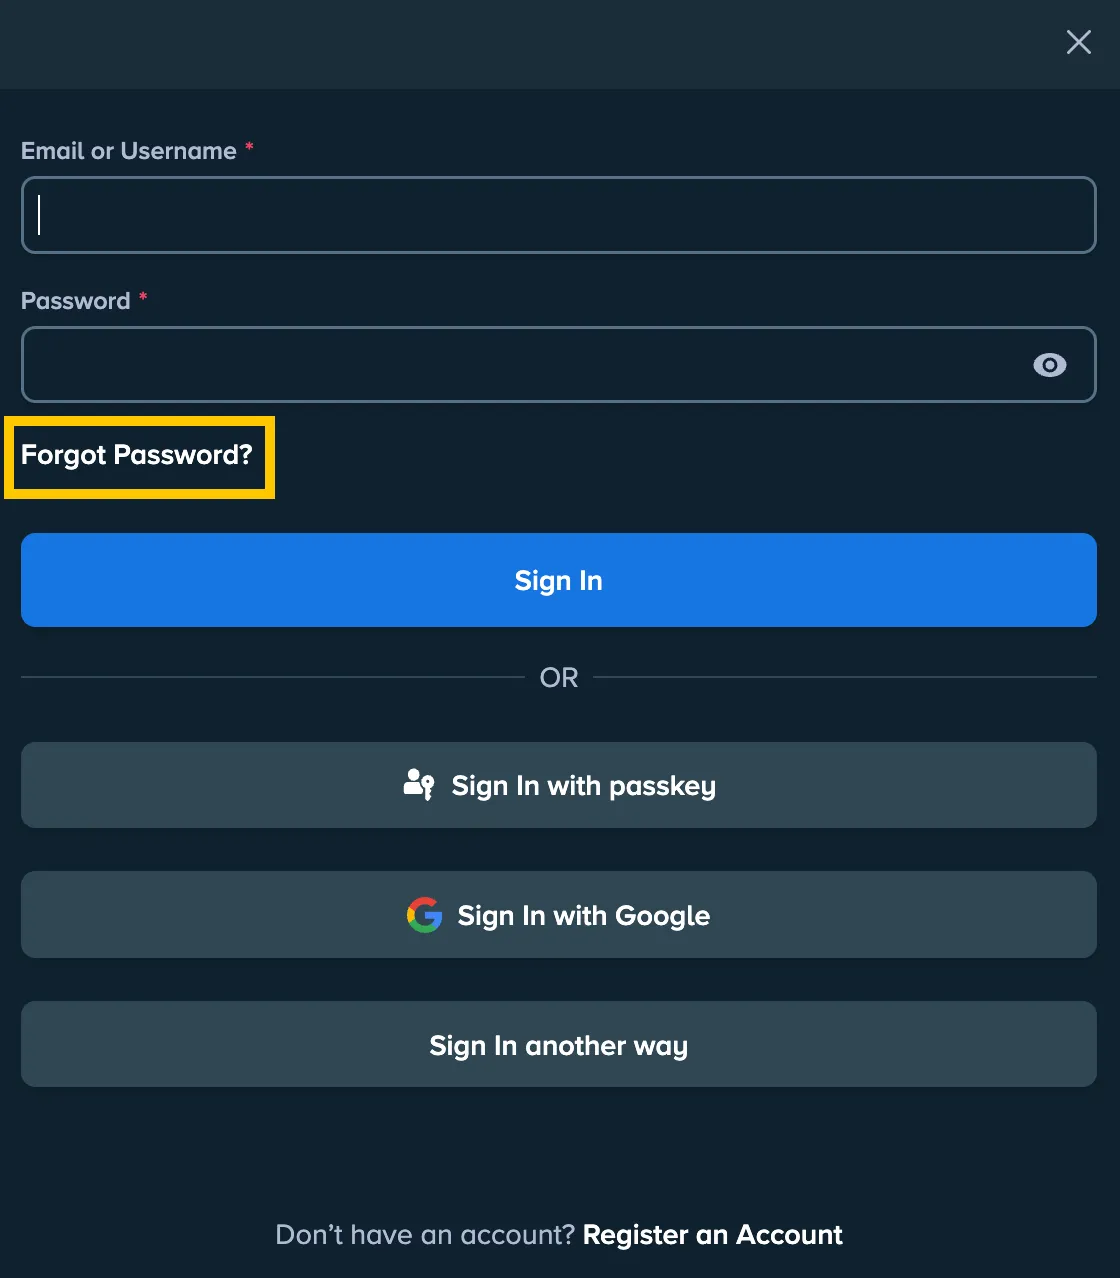Choose Sign In with passkey
Viewport: 1120px width, 1278px height.
[x=559, y=785]
